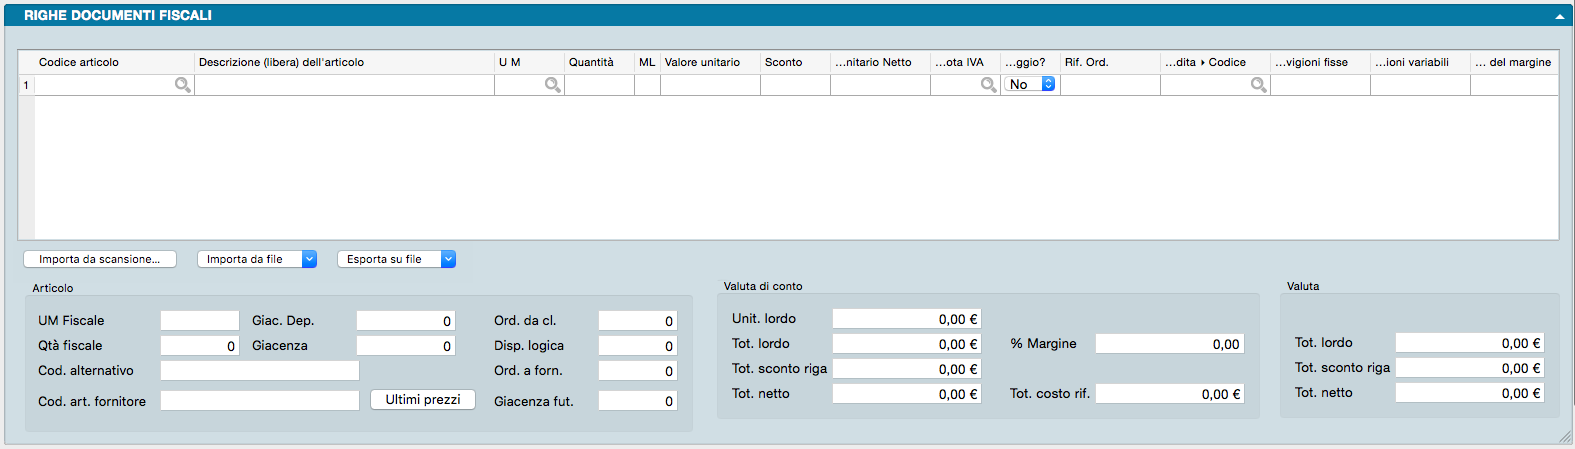Open the No dropdown in row 1
Viewport: 1575px width, 449px height.
[1030, 85]
